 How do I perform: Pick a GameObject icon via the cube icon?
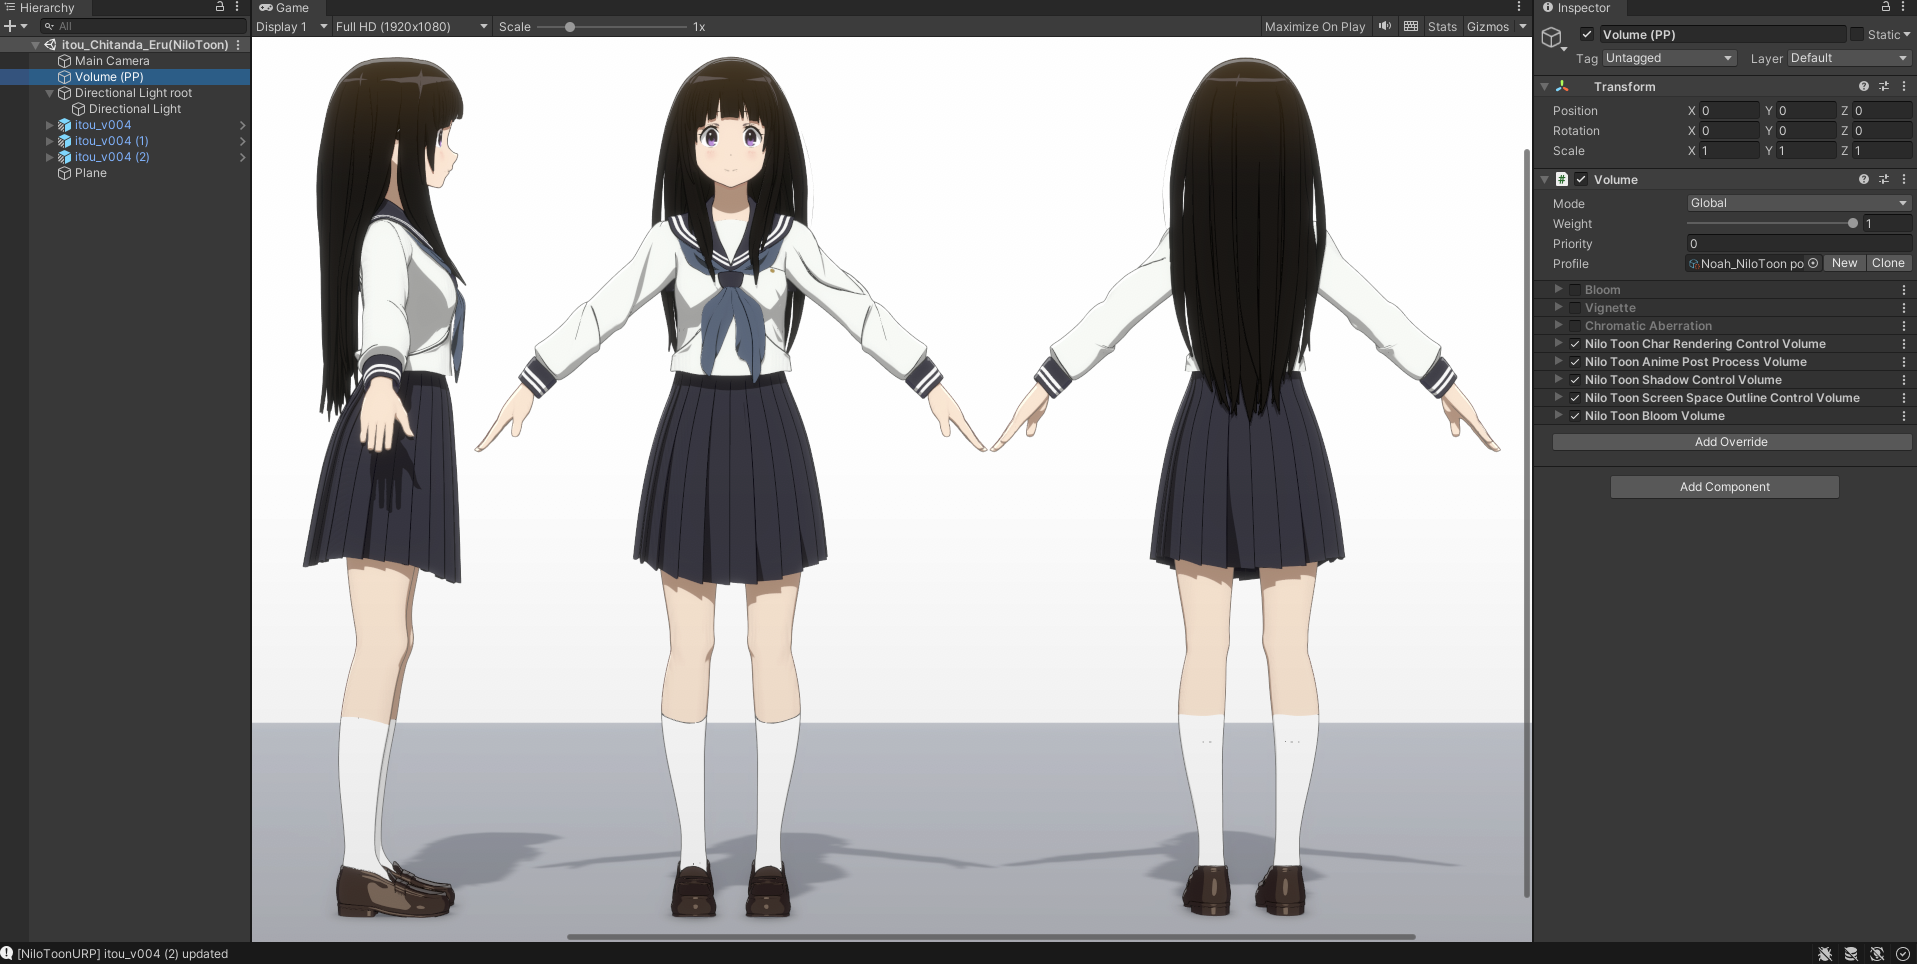click(x=1552, y=38)
